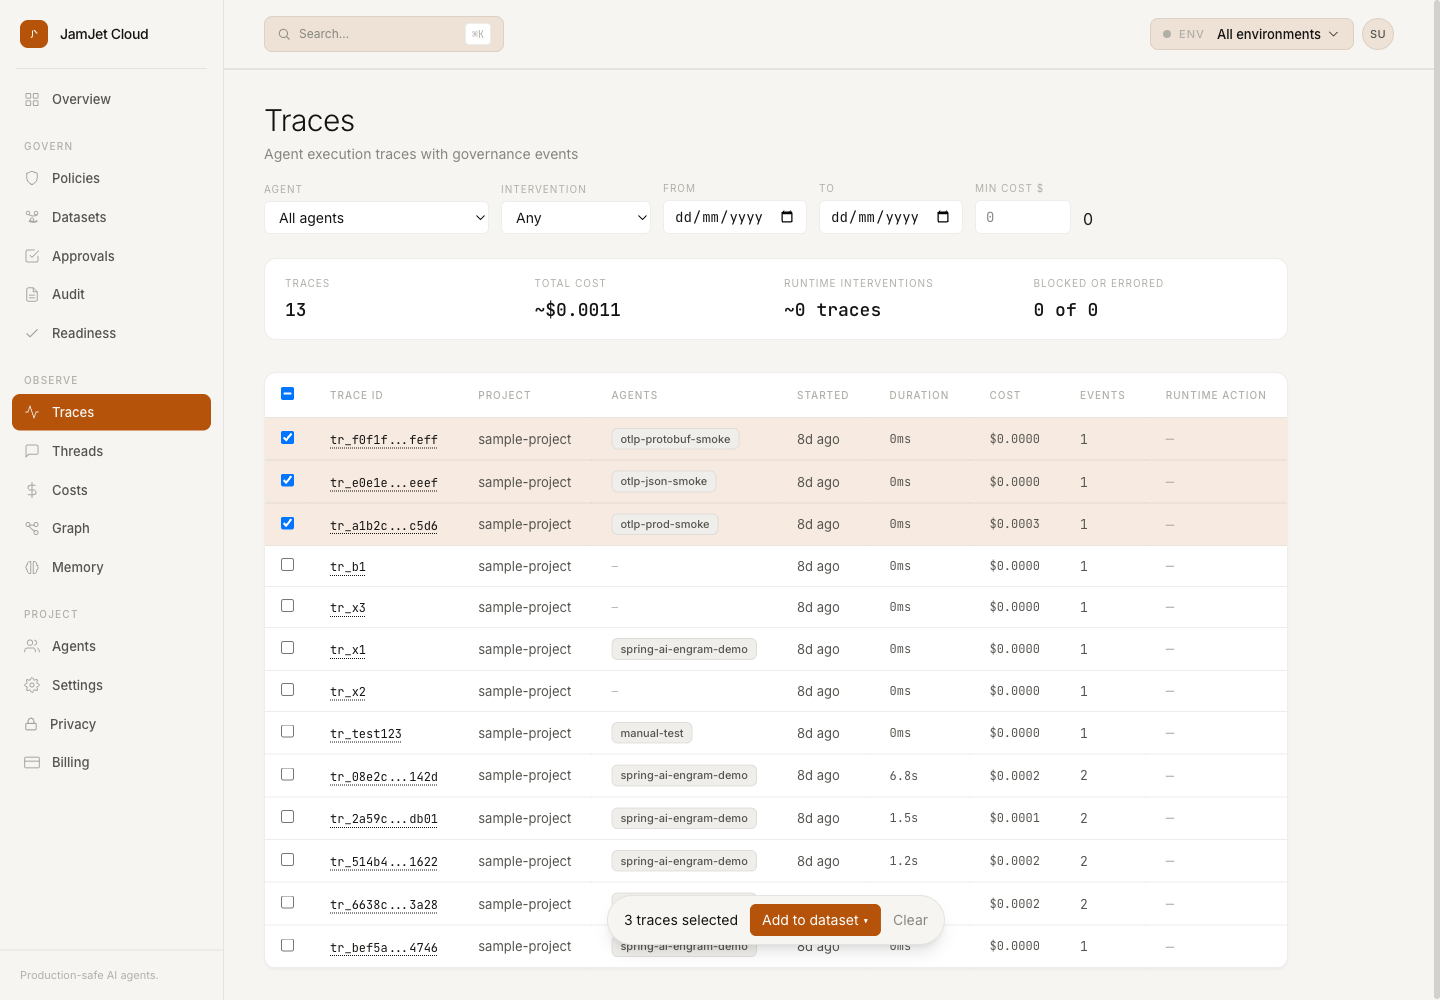Click the Memory brain icon

32,567
